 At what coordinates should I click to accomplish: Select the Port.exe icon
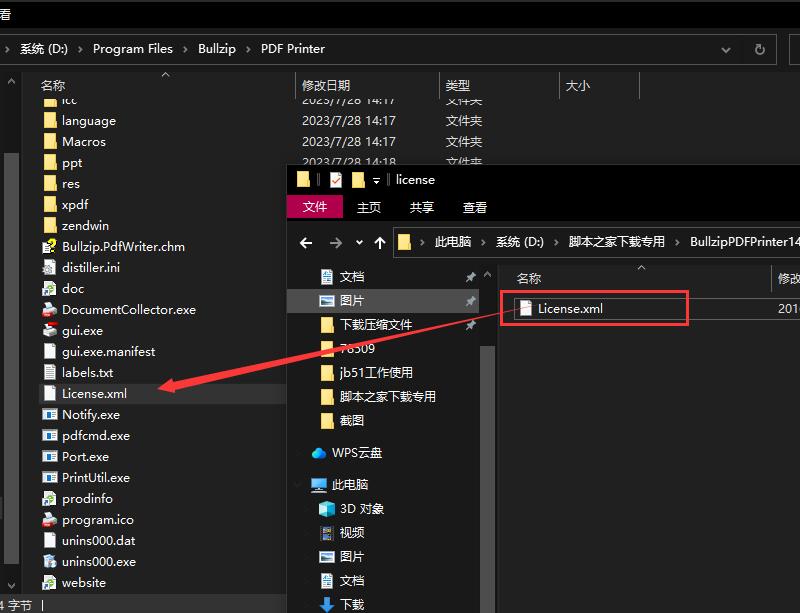pyautogui.click(x=49, y=456)
